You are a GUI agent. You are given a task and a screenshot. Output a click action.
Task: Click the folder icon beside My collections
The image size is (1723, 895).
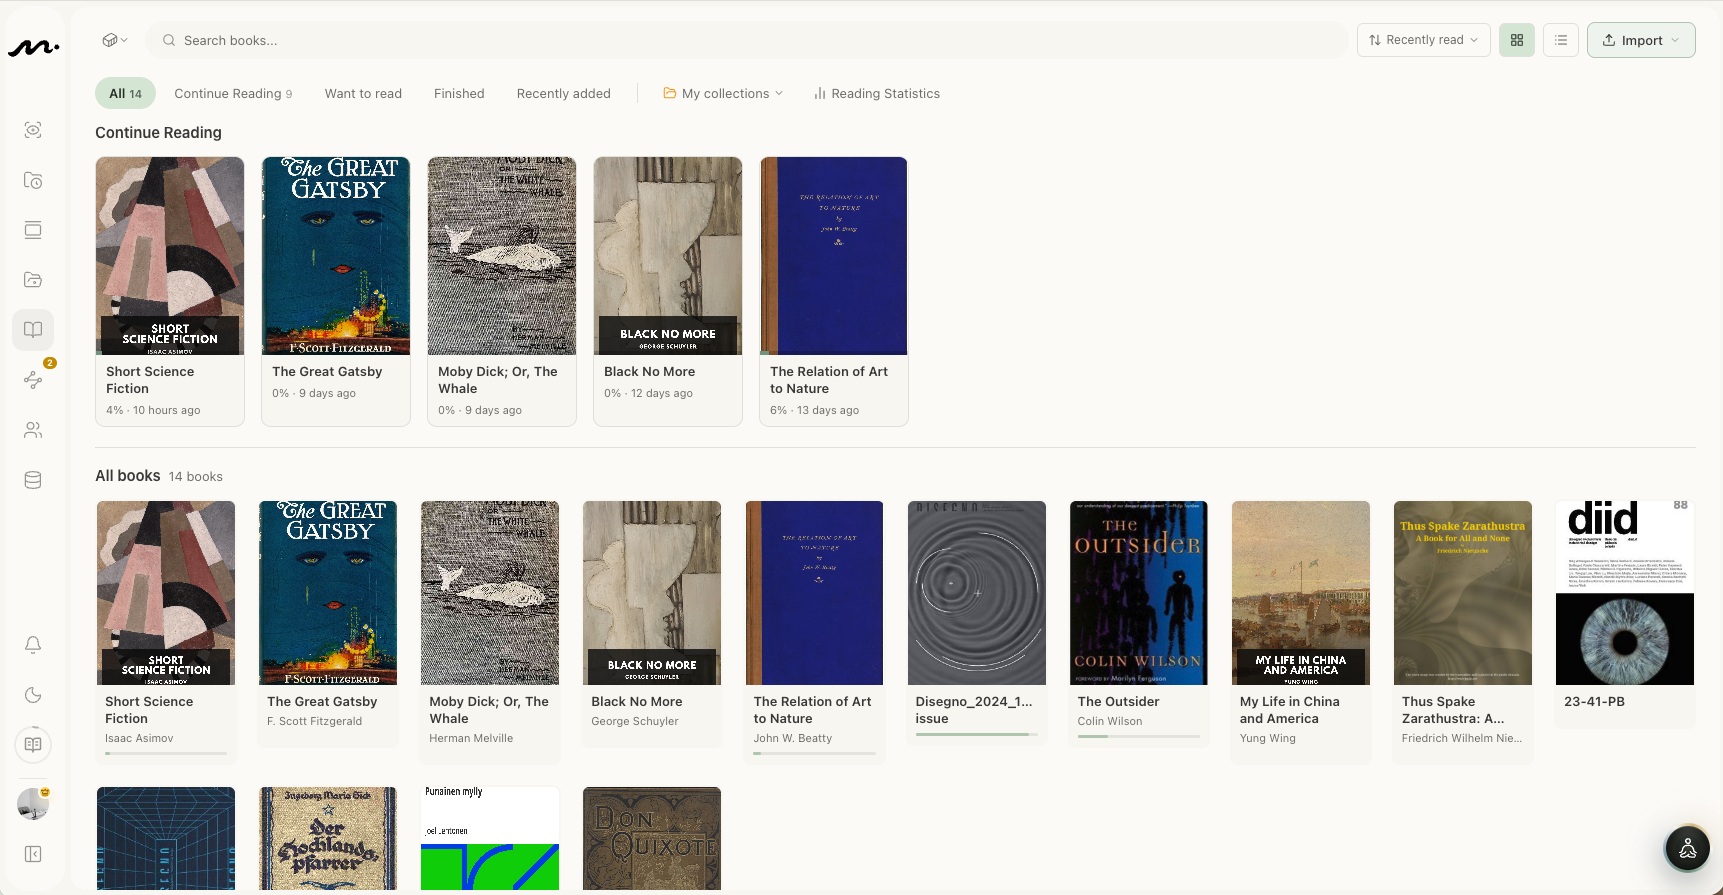(x=670, y=94)
